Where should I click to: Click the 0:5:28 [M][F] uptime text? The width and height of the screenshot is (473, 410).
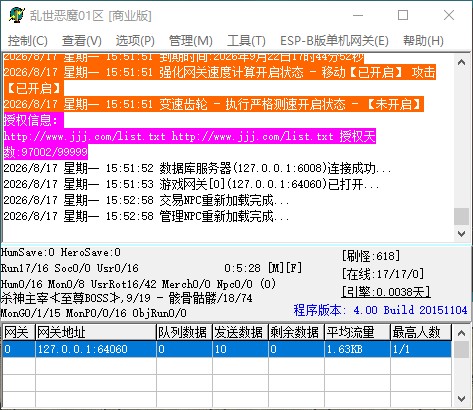263,268
